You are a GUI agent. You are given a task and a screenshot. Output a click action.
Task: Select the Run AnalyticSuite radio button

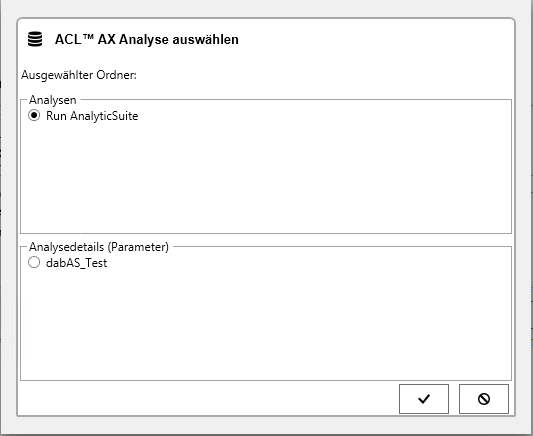pyautogui.click(x=34, y=116)
